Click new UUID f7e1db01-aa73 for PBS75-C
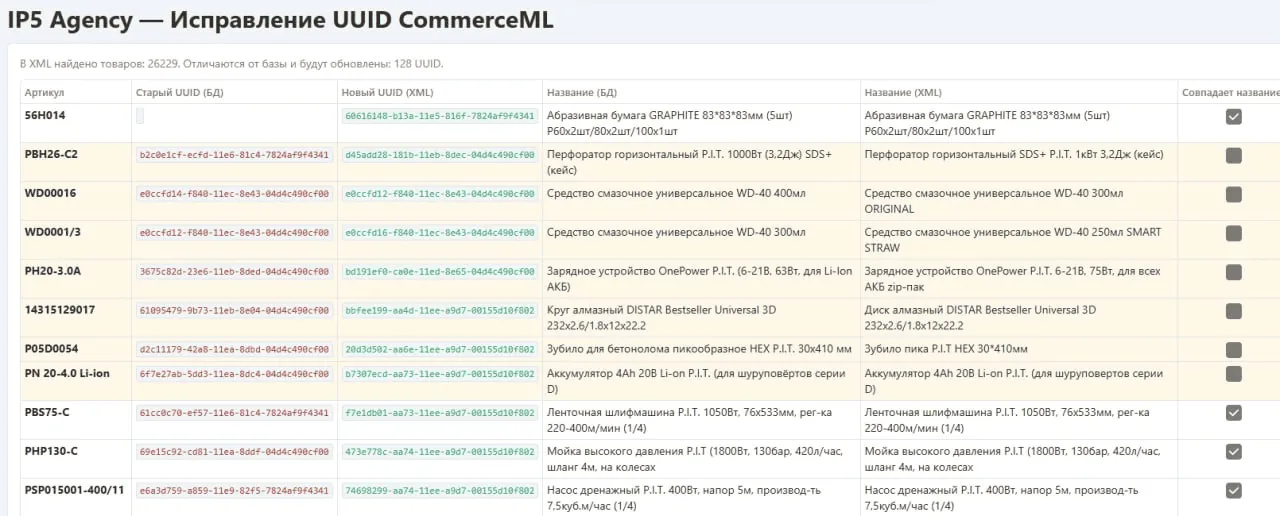 tap(440, 413)
